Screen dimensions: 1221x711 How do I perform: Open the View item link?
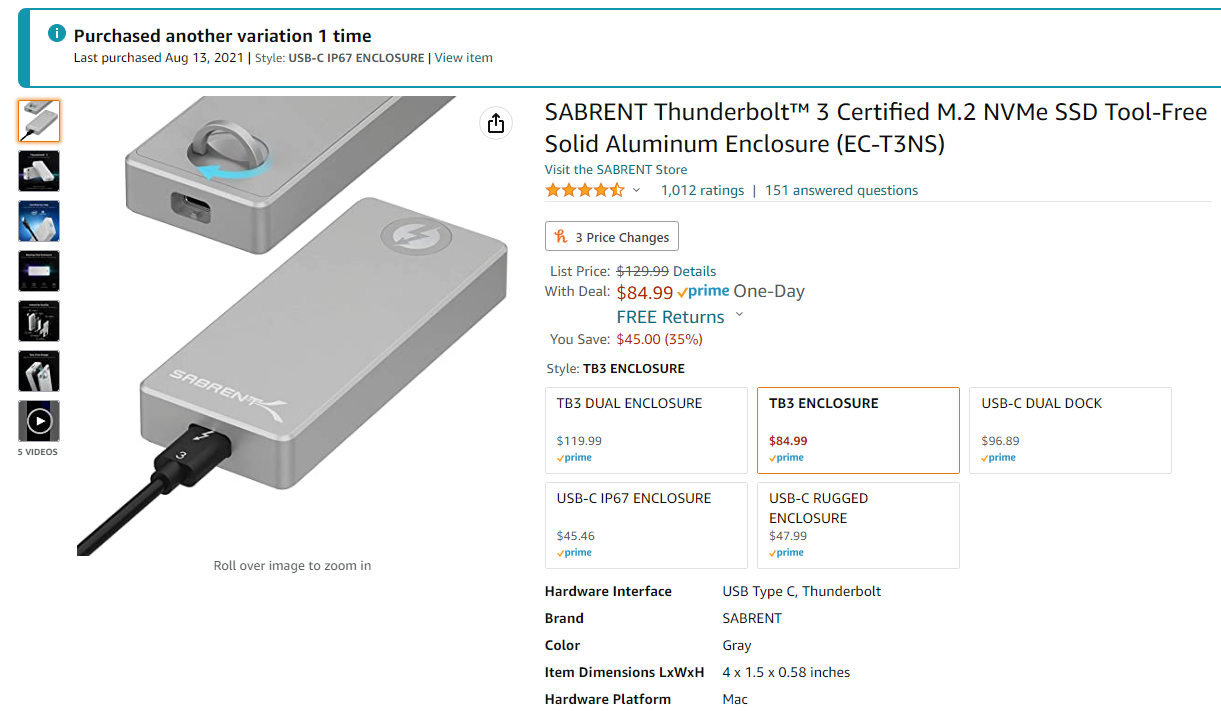463,58
